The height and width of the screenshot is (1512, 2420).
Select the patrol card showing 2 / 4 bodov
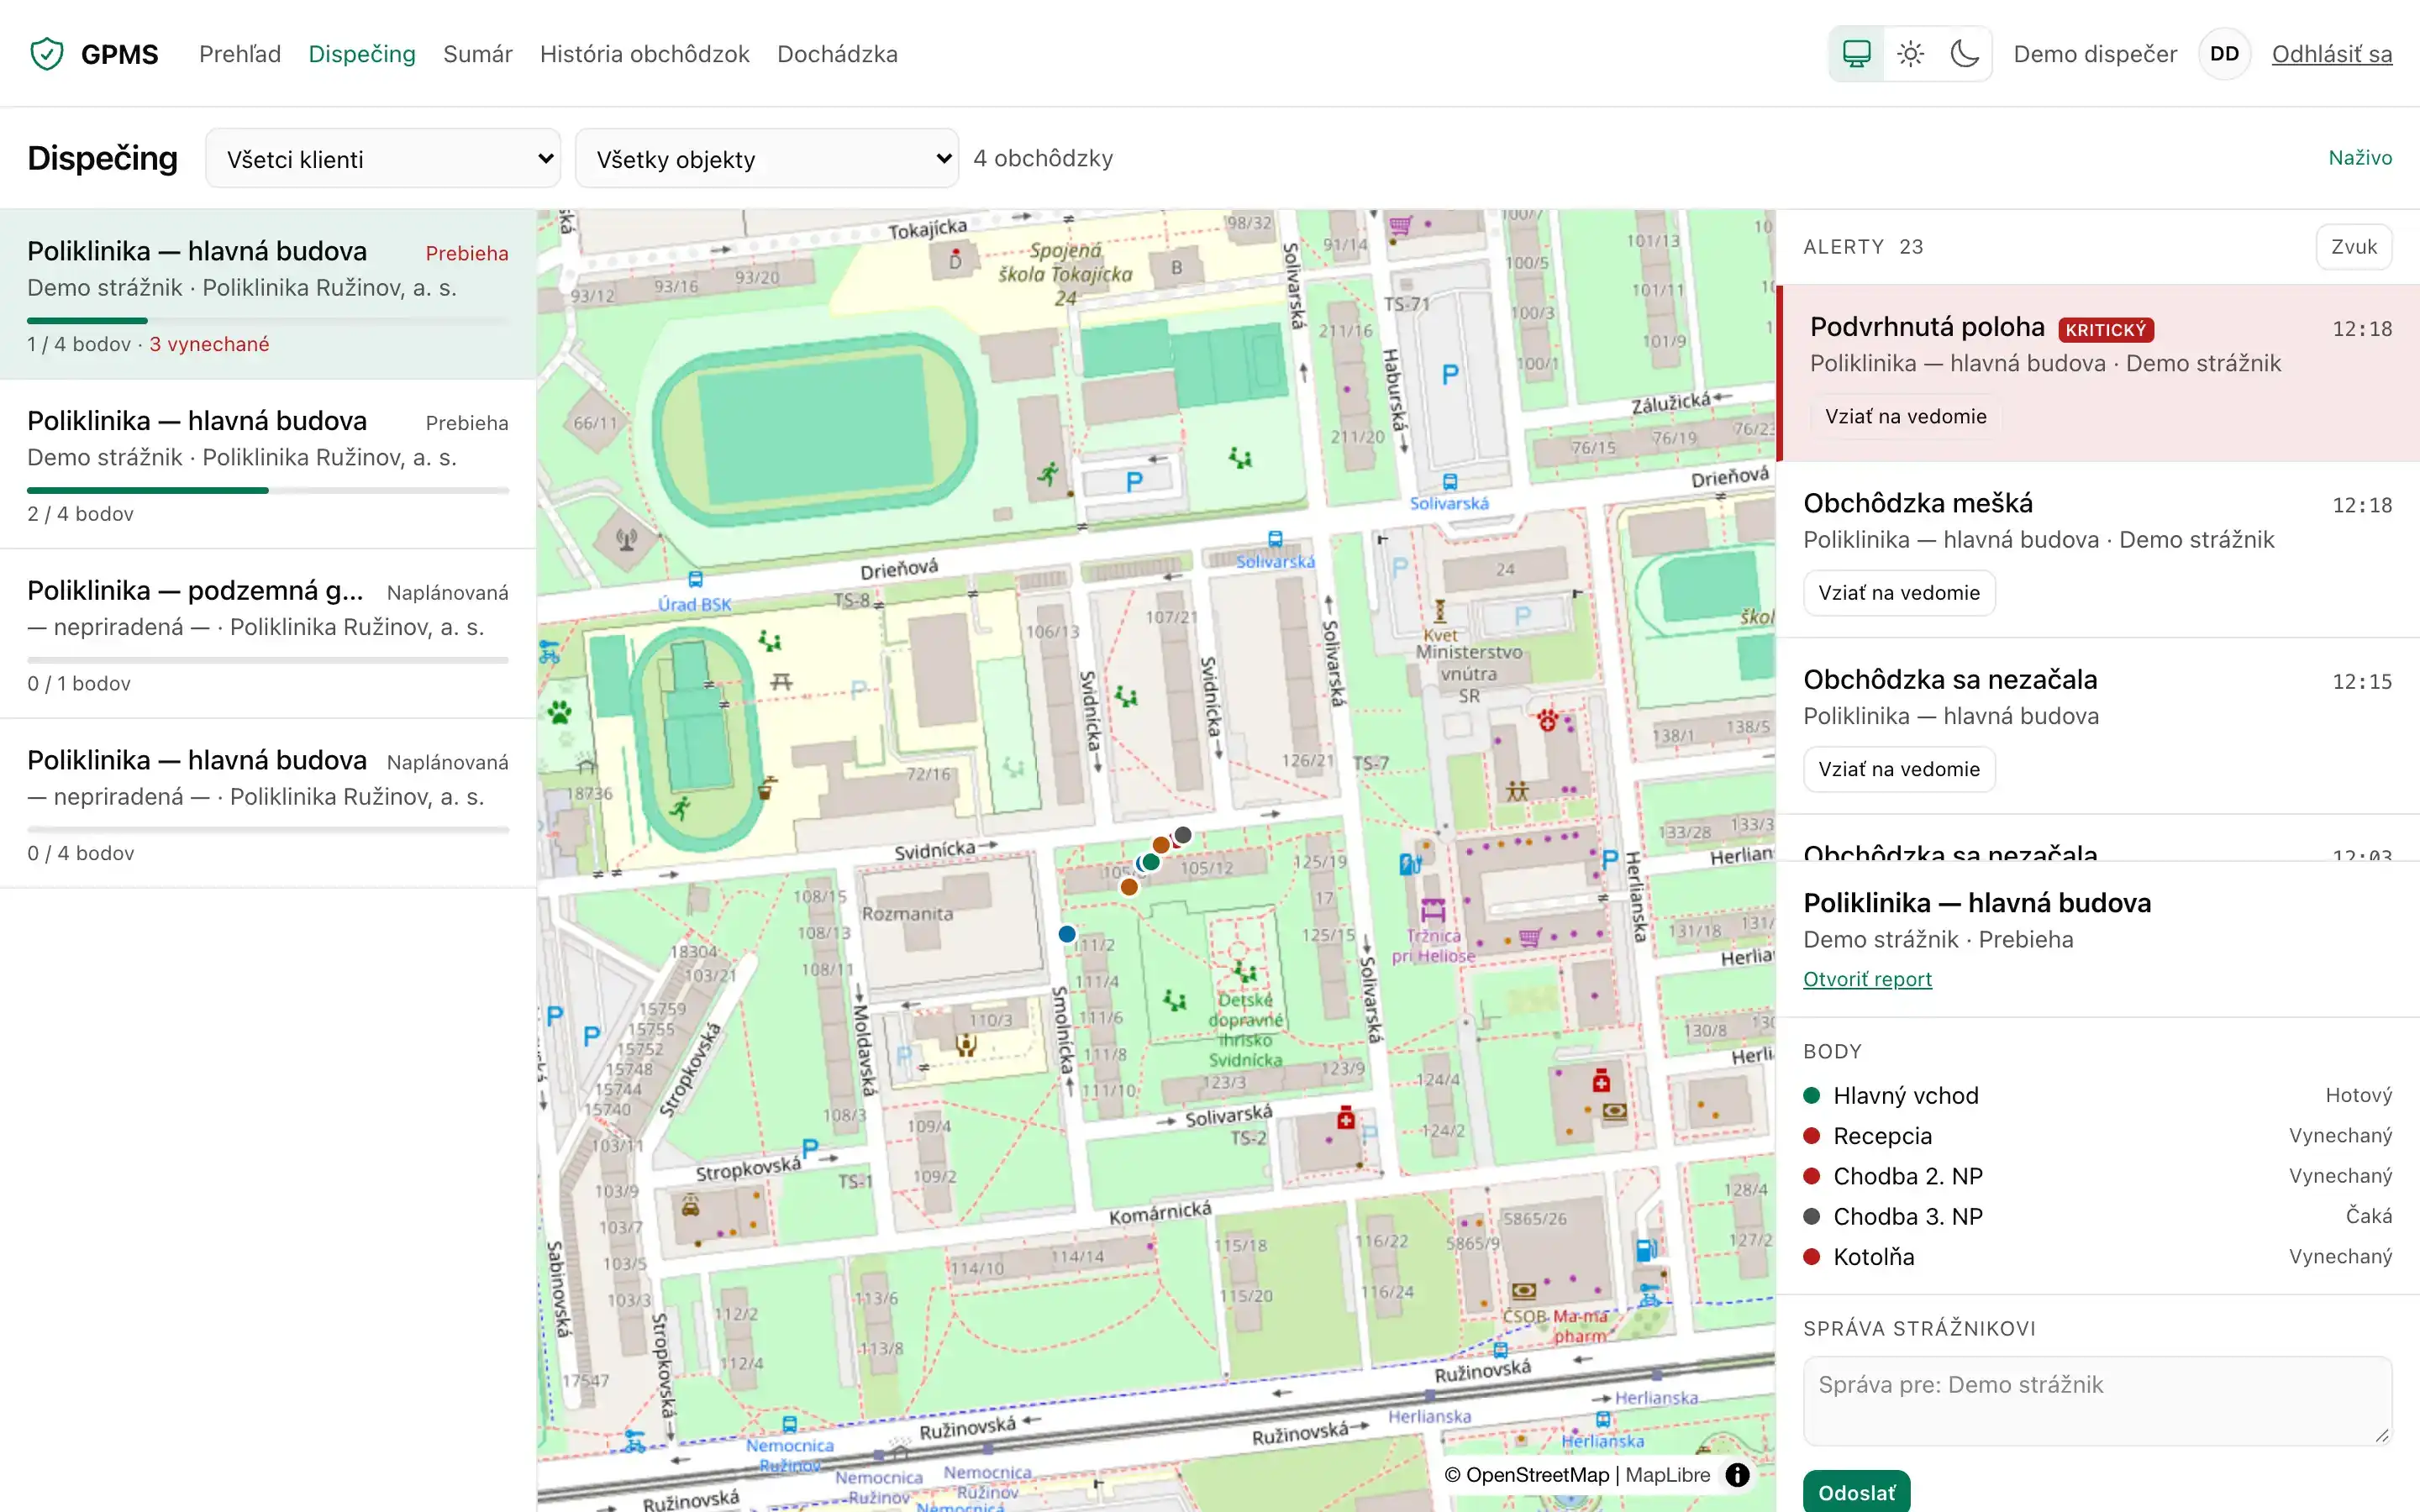click(x=268, y=464)
